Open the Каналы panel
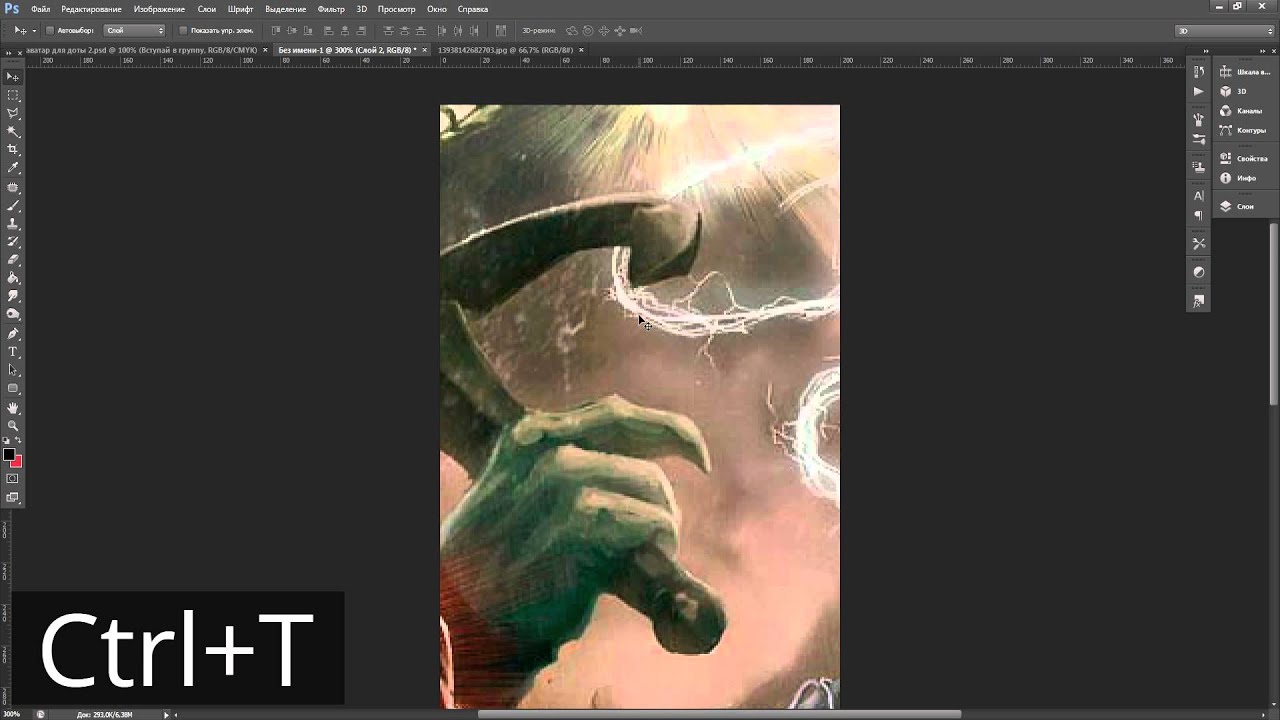1280x720 pixels. 1245,111
